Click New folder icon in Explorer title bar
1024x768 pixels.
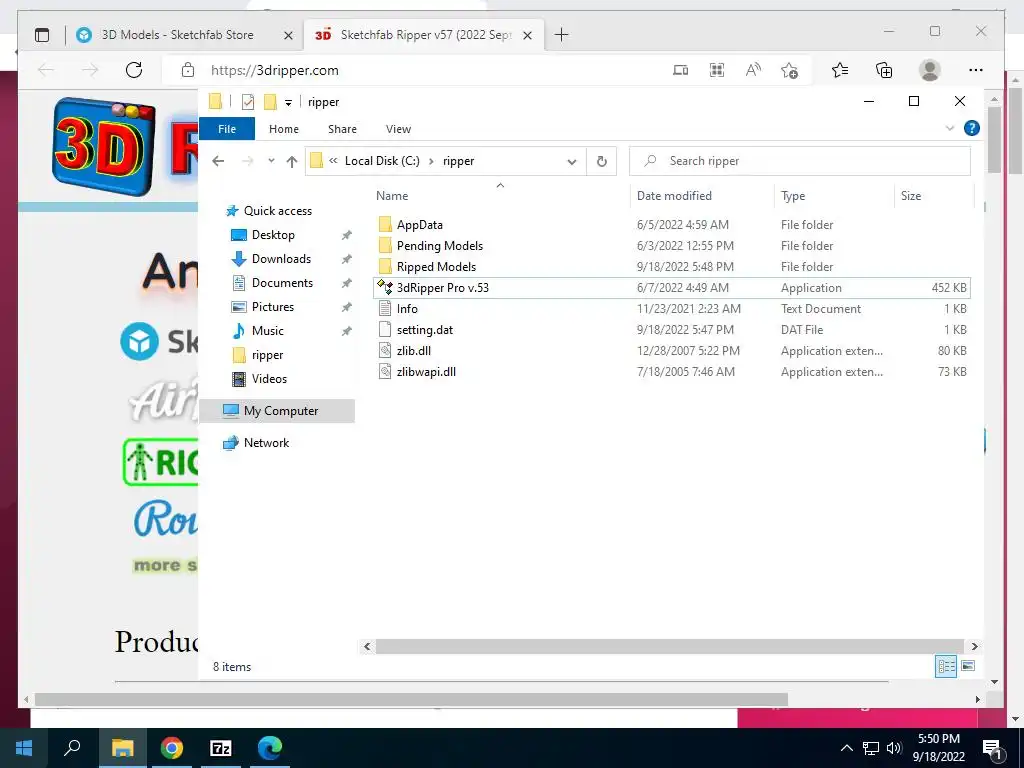tap(270, 102)
